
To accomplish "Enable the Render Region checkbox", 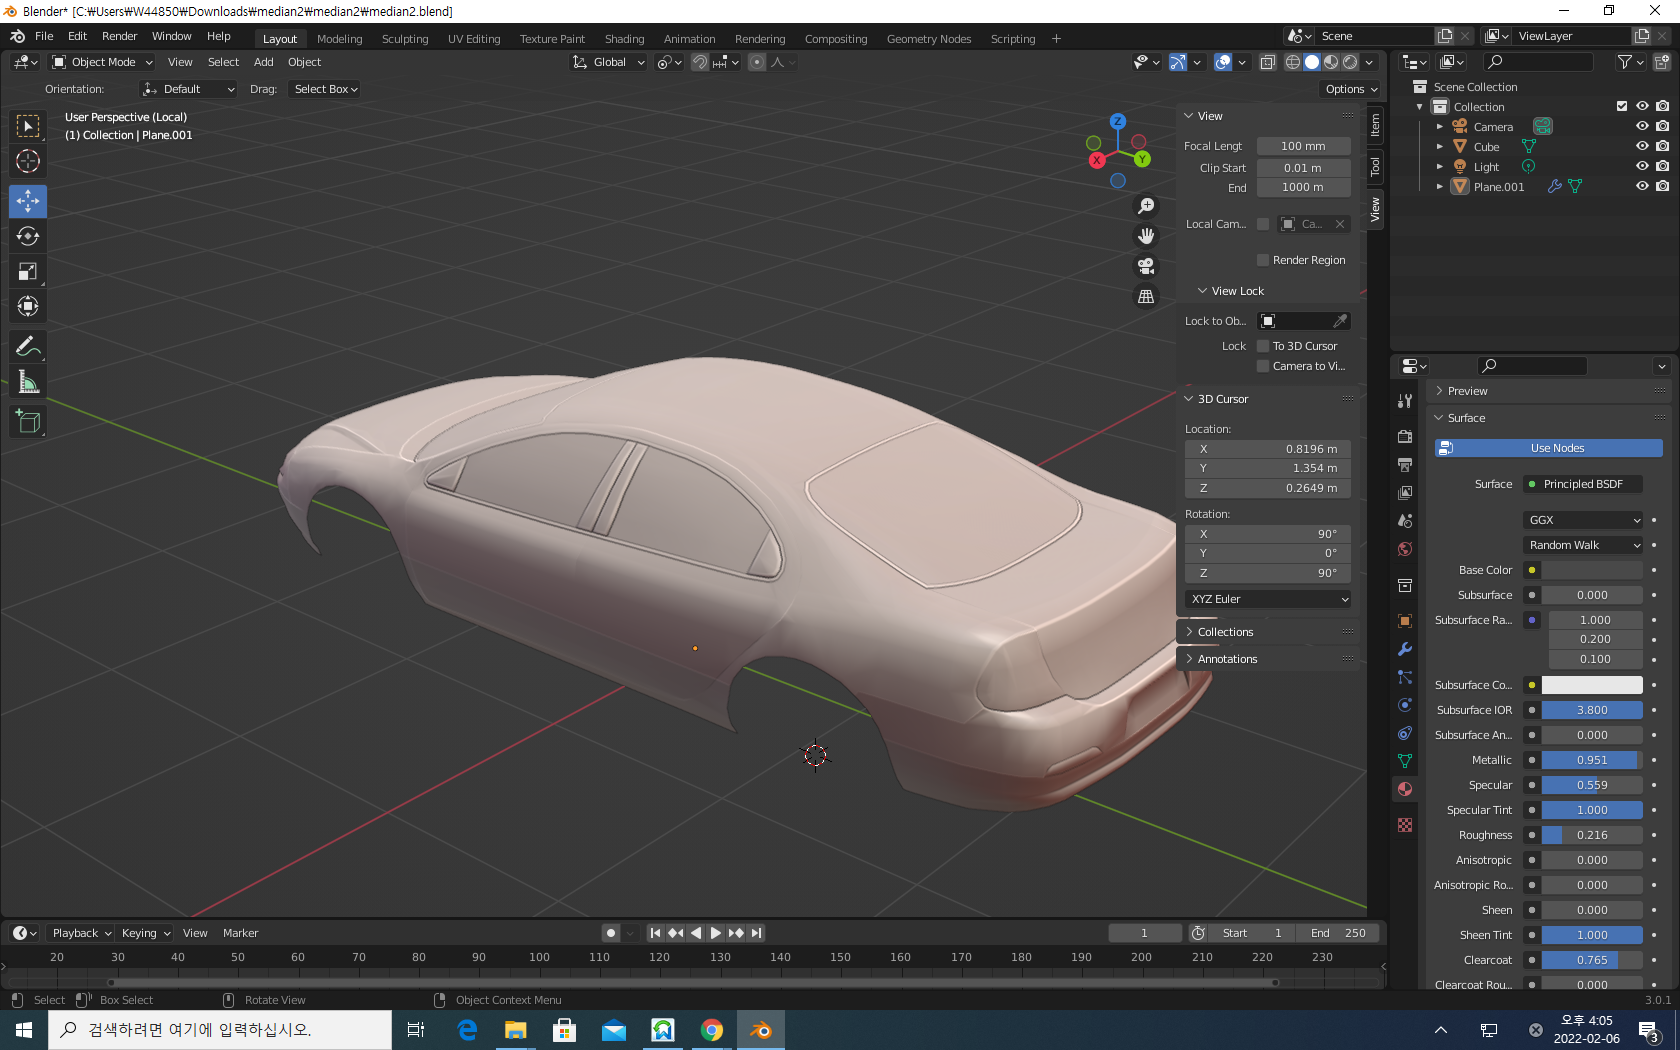I will (x=1263, y=260).
